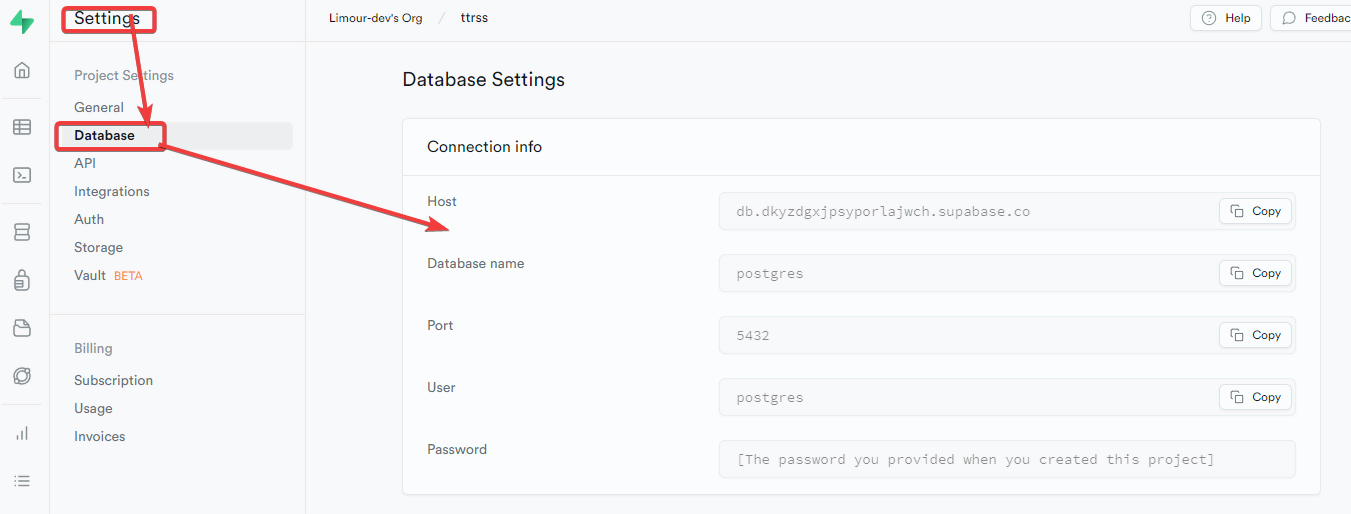This screenshot has width=1351, height=514.
Task: Open the Database icon in sidebar
Action: (22, 232)
